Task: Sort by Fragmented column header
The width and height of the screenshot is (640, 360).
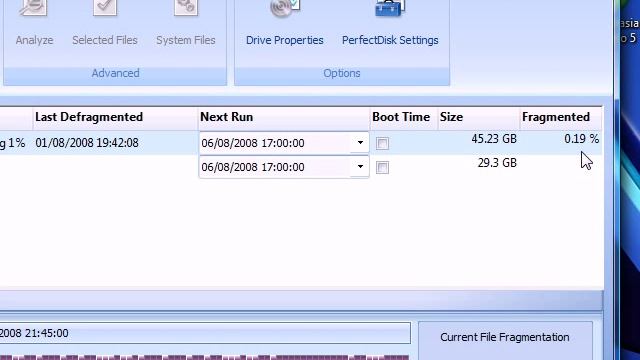Action: 560,118
